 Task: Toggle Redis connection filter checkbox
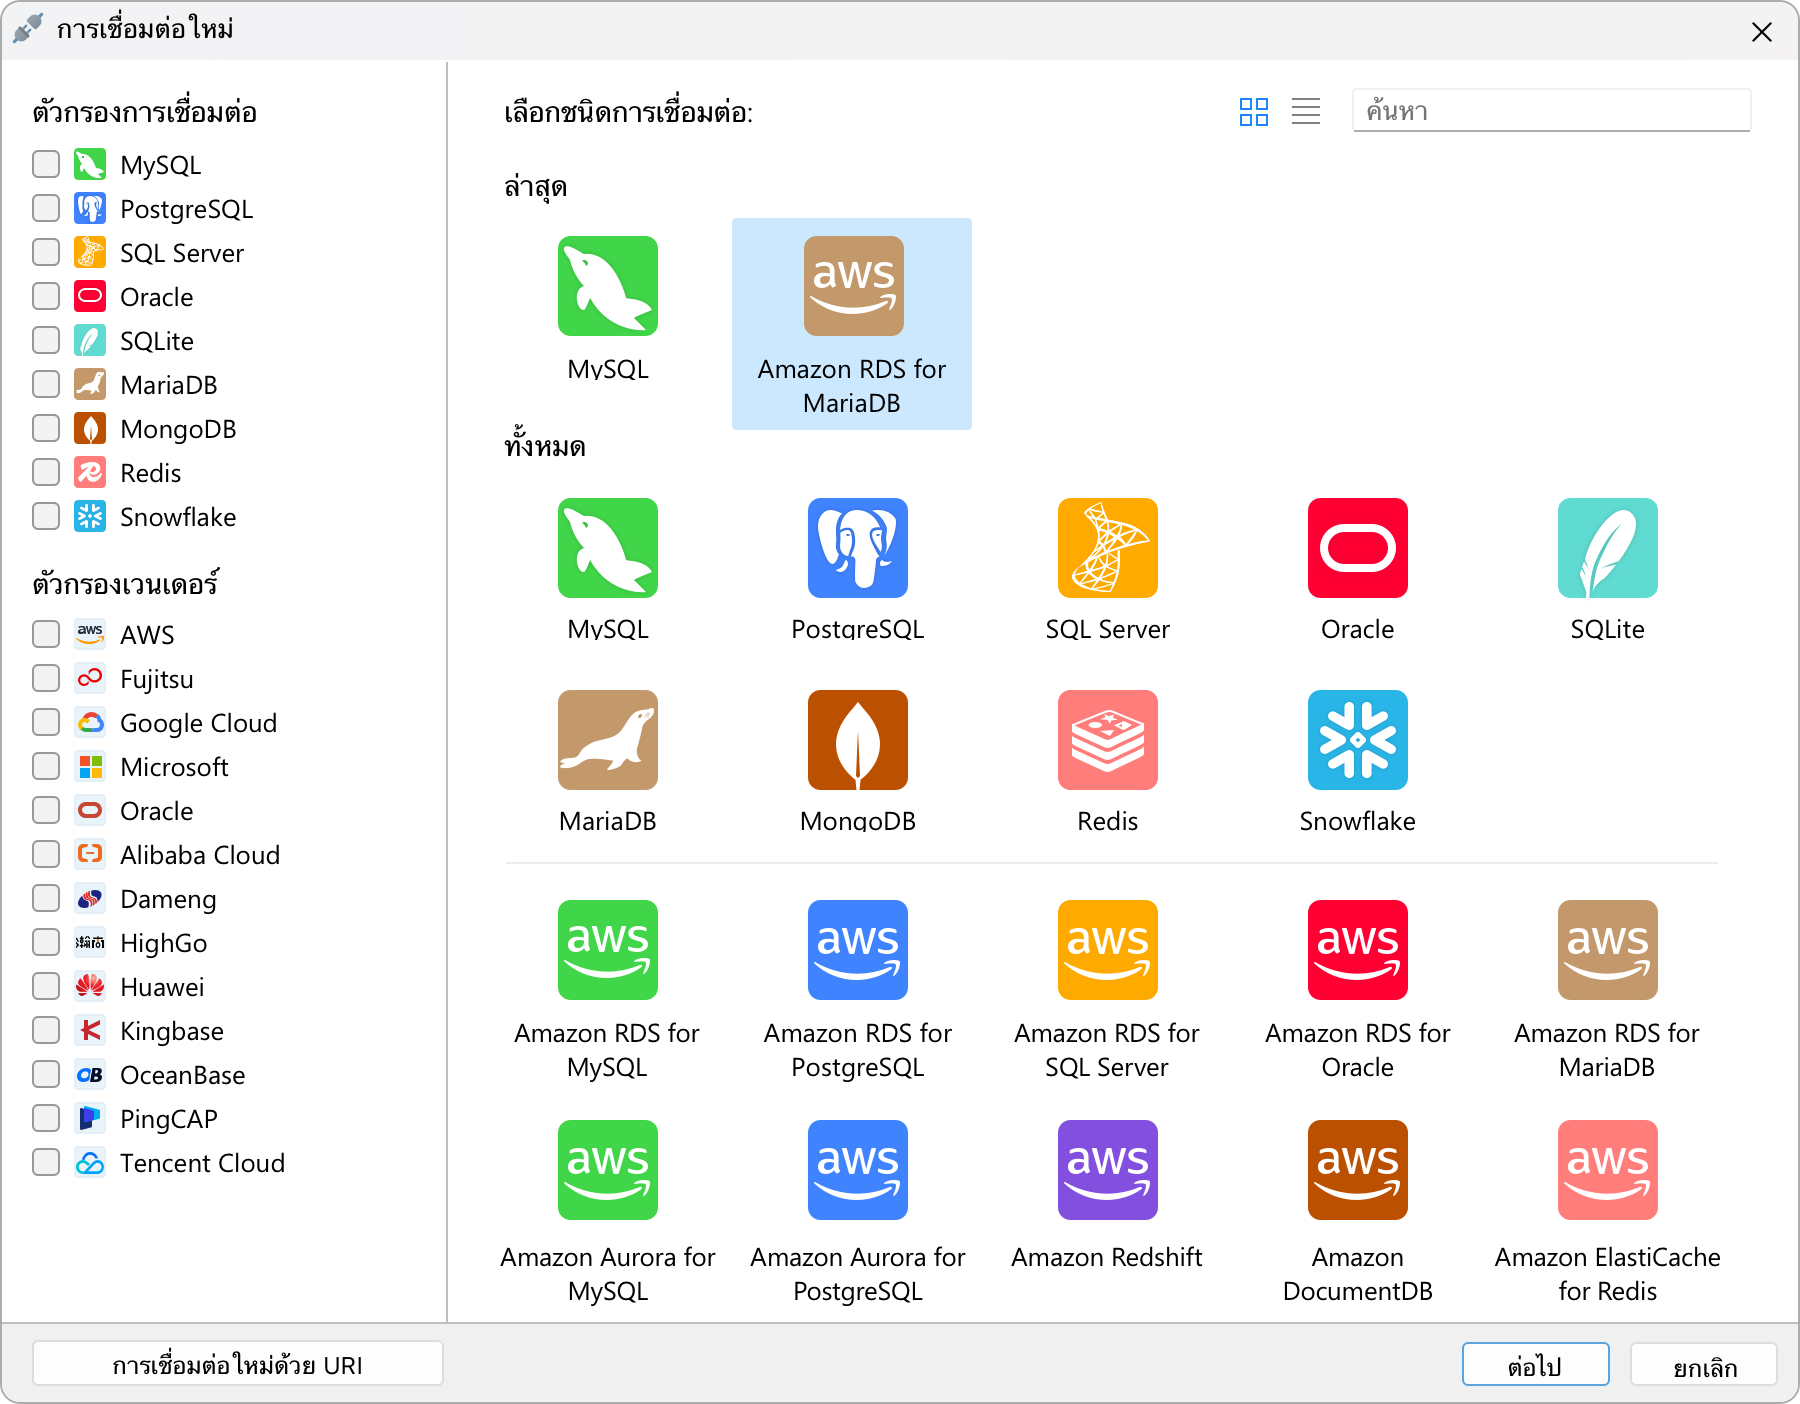46,472
